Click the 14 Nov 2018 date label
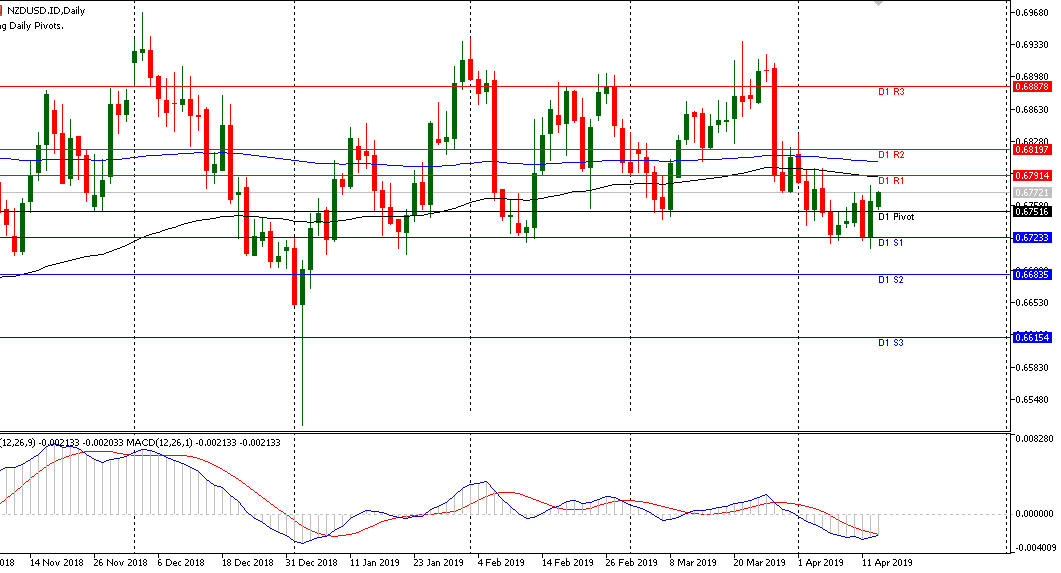 (57, 562)
